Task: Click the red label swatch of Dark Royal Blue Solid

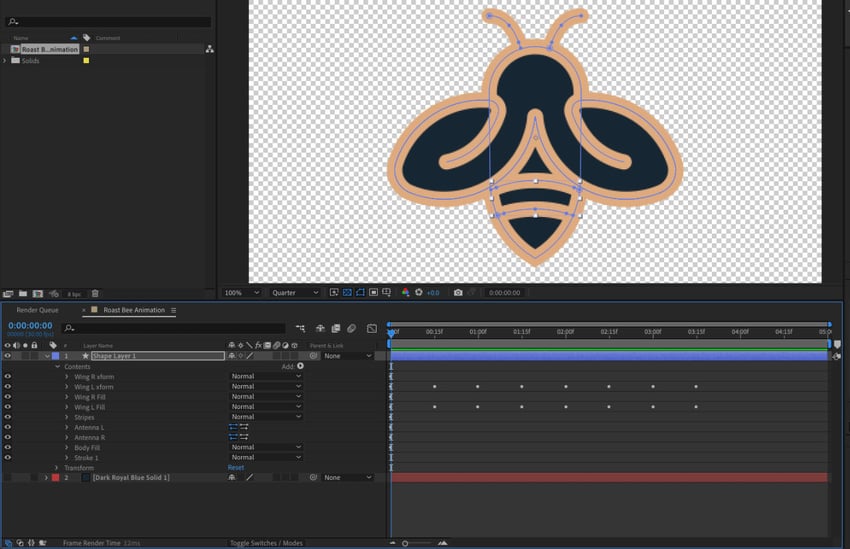Action: point(55,477)
